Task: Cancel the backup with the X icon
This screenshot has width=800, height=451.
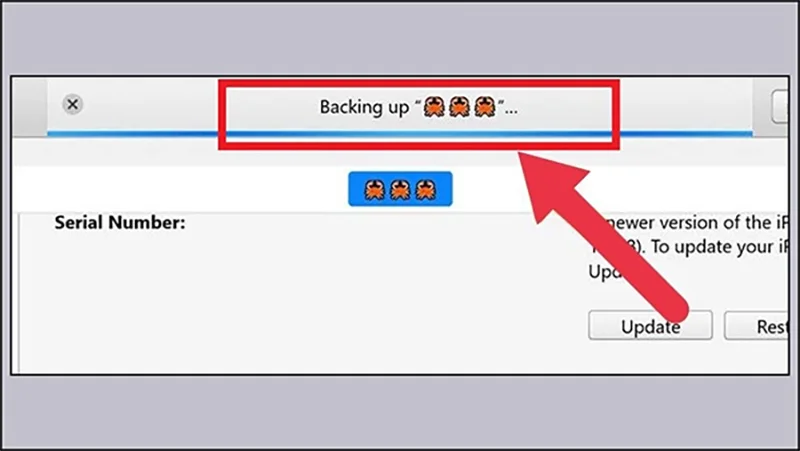Action: click(x=72, y=104)
